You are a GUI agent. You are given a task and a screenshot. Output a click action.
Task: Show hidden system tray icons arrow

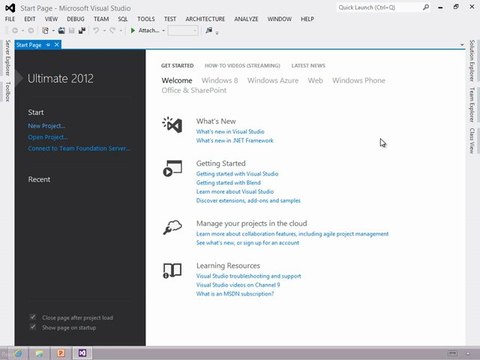pos(468,353)
